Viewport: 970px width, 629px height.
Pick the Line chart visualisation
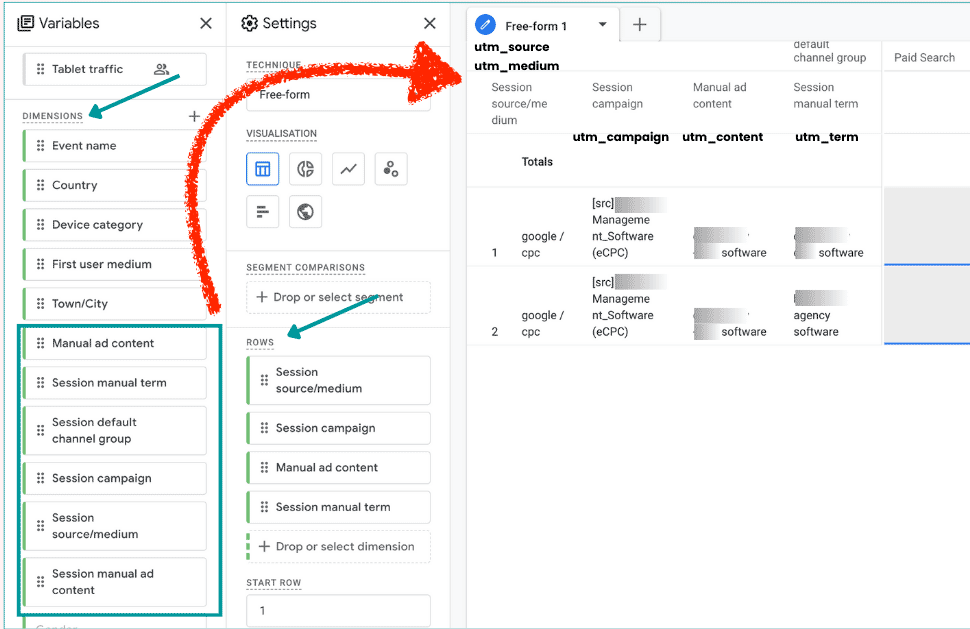[x=348, y=169]
